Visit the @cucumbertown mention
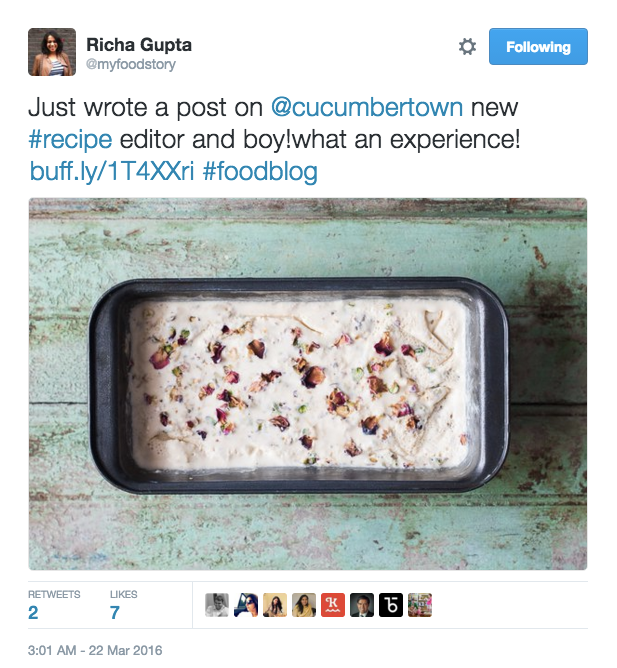The image size is (617, 668). [367, 107]
